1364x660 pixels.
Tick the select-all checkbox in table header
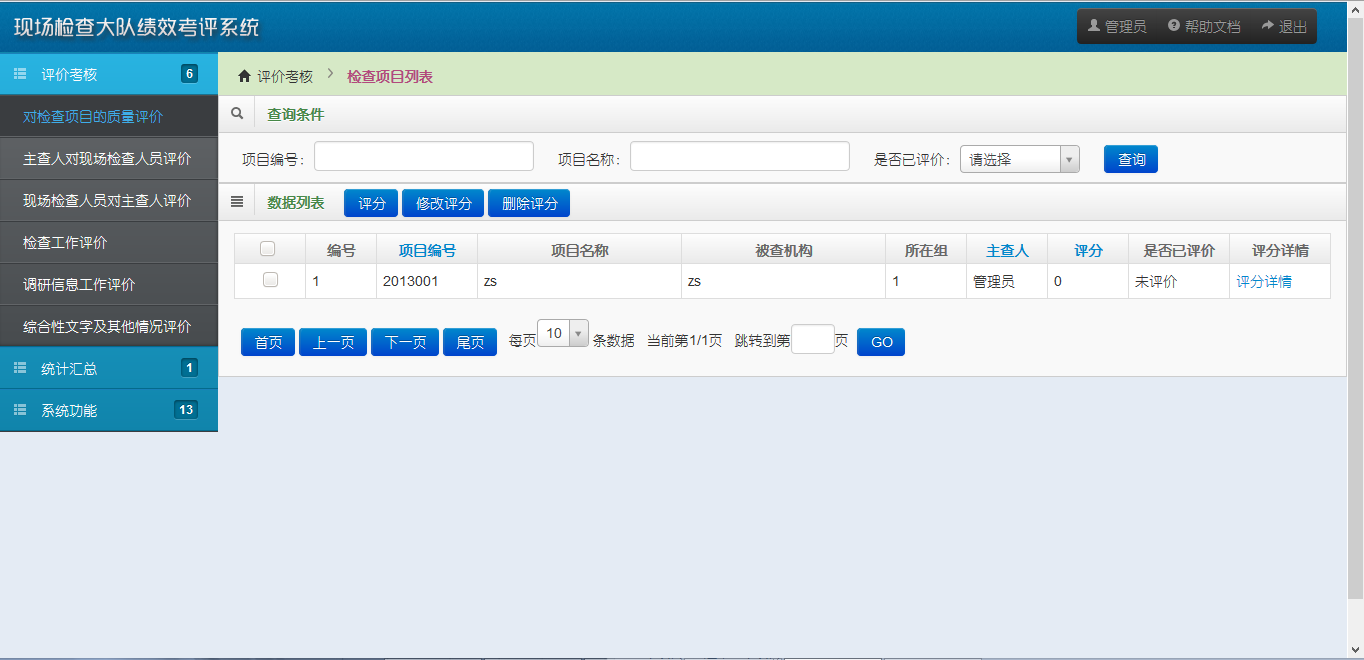(x=268, y=249)
